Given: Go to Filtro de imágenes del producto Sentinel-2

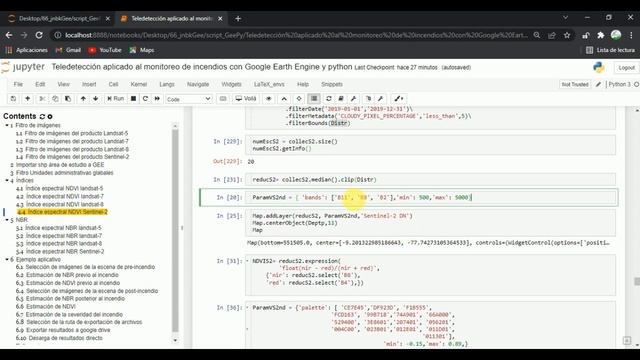Looking at the screenshot, I should [77, 157].
